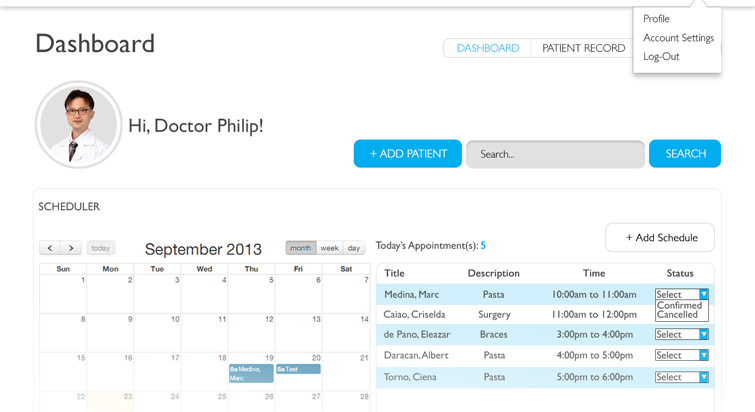This screenshot has height=412, width=755.
Task: Switch calendar to day view
Action: 354,248
